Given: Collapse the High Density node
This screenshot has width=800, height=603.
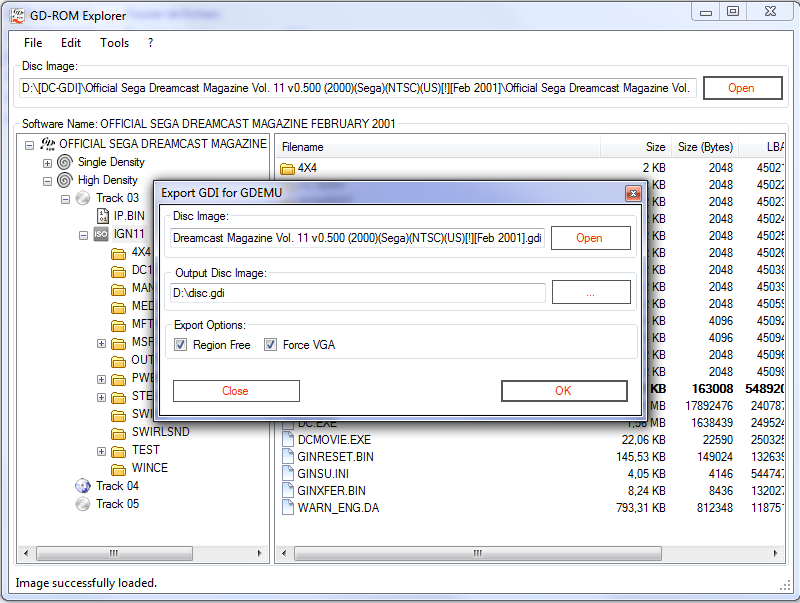Looking at the screenshot, I should (47, 181).
